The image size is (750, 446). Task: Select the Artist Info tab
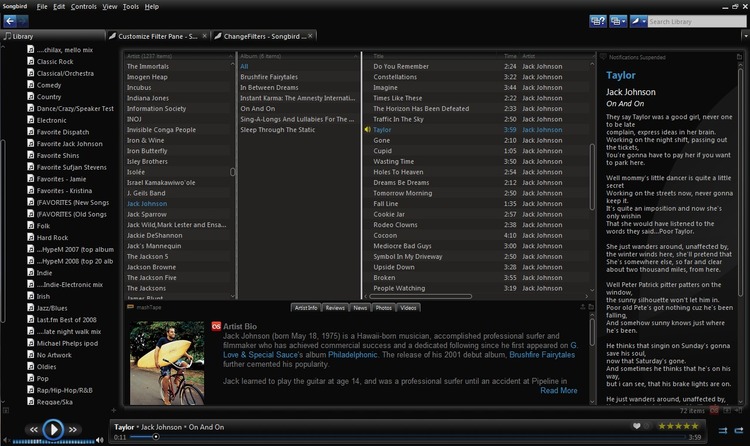[x=306, y=308]
